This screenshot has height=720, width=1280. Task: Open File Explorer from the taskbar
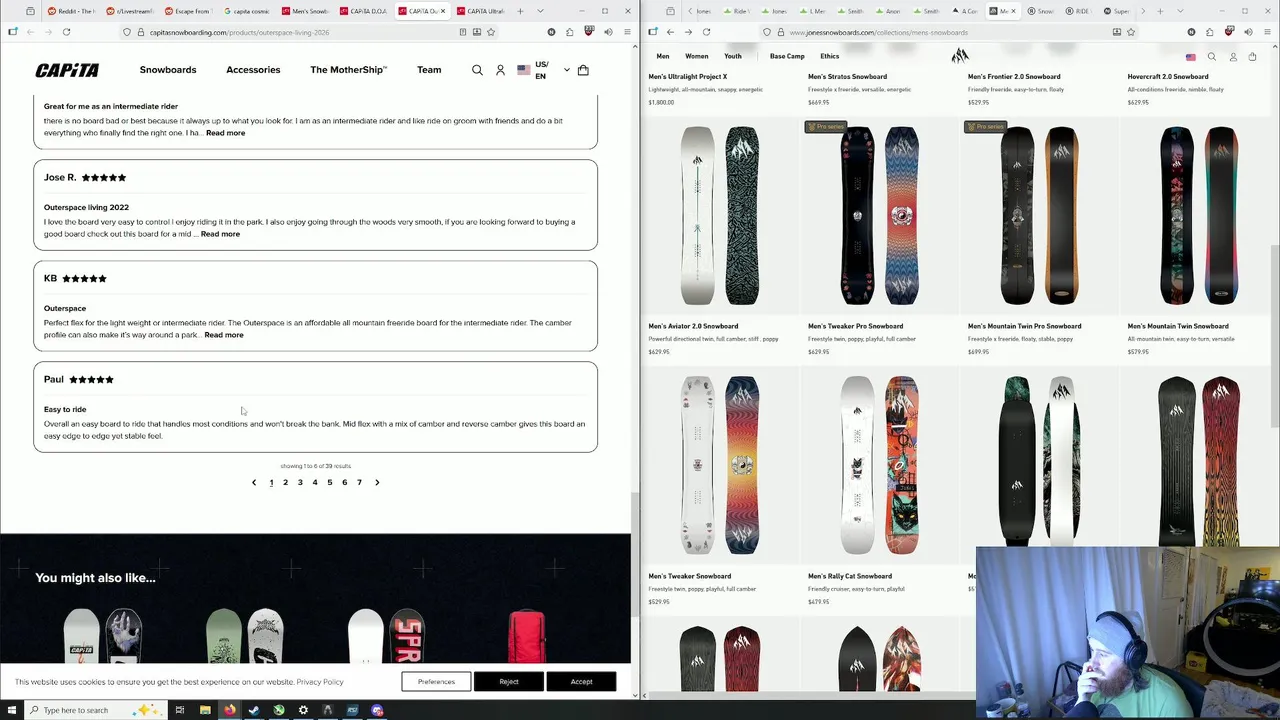point(205,710)
